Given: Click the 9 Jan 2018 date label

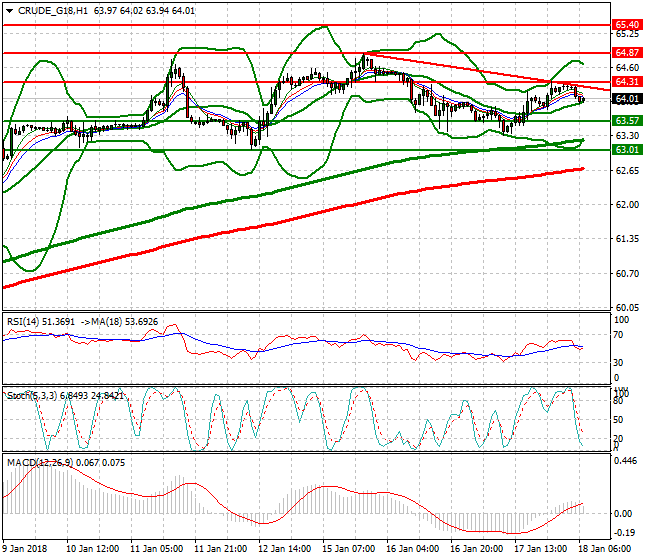Looking at the screenshot, I should pyautogui.click(x=25, y=549).
